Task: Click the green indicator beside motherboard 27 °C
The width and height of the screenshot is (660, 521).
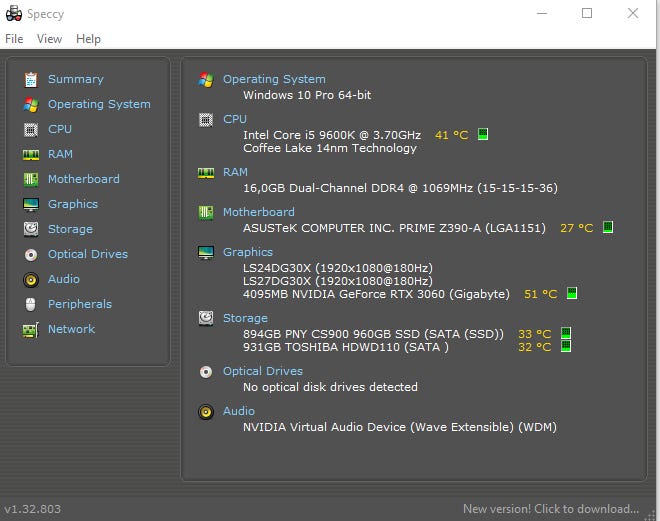Action: 608,227
